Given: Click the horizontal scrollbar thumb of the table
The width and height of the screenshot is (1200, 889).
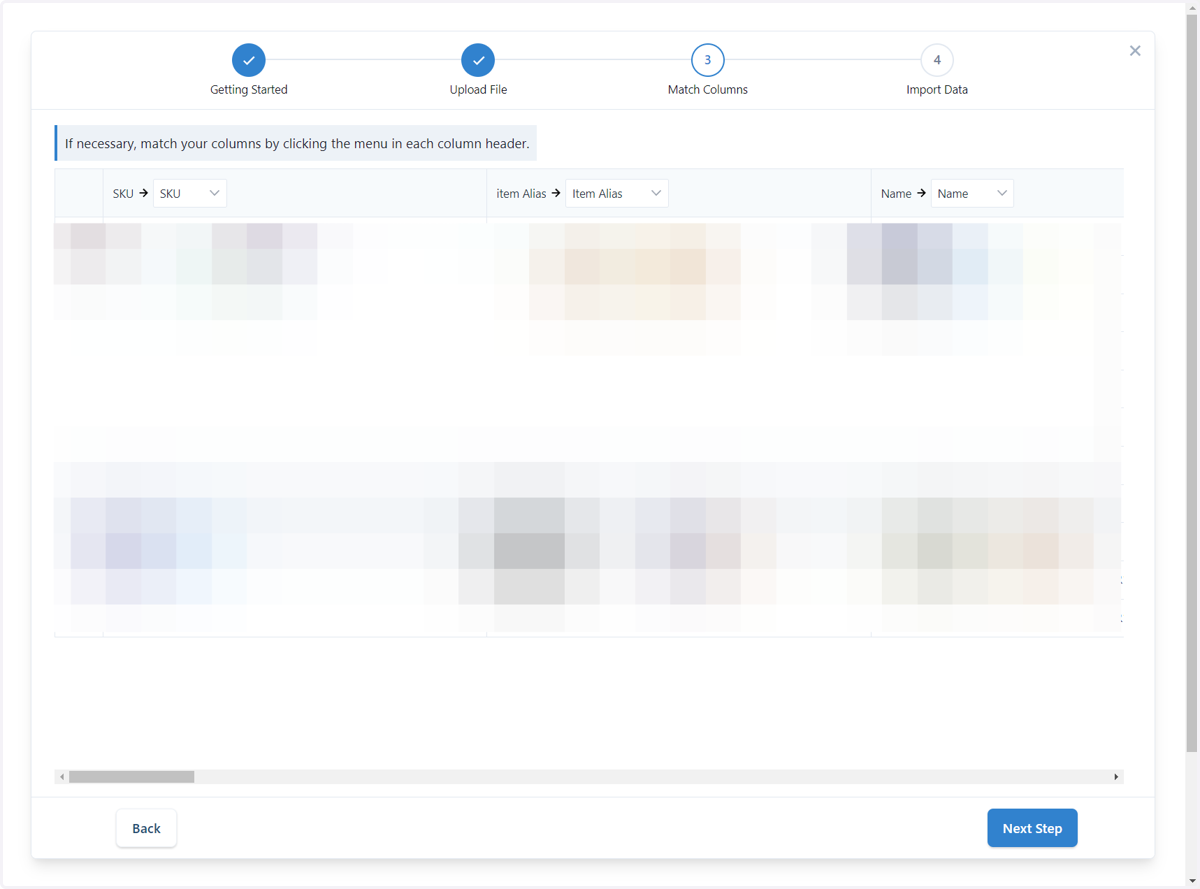Looking at the screenshot, I should pyautogui.click(x=131, y=777).
